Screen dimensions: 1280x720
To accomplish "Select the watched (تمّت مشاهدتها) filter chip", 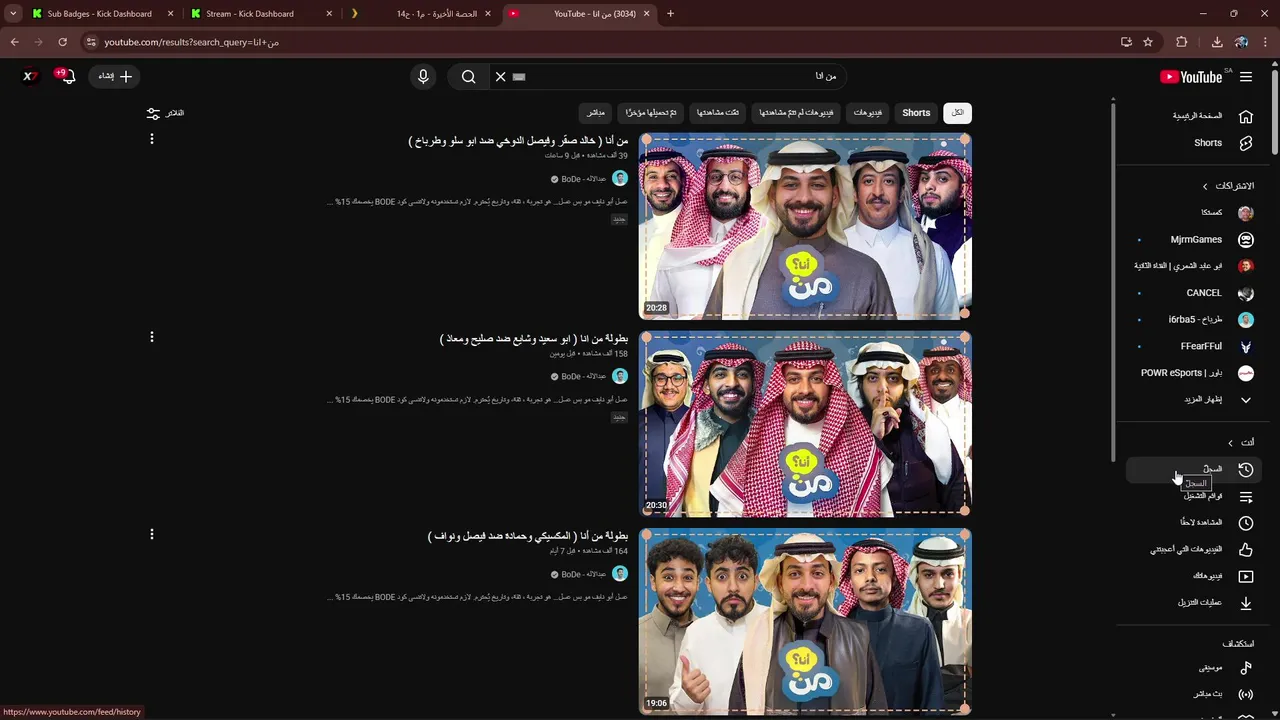I will pos(718,113).
